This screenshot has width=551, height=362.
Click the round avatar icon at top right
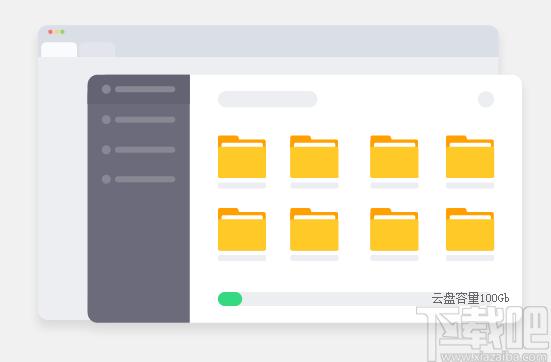(x=486, y=99)
